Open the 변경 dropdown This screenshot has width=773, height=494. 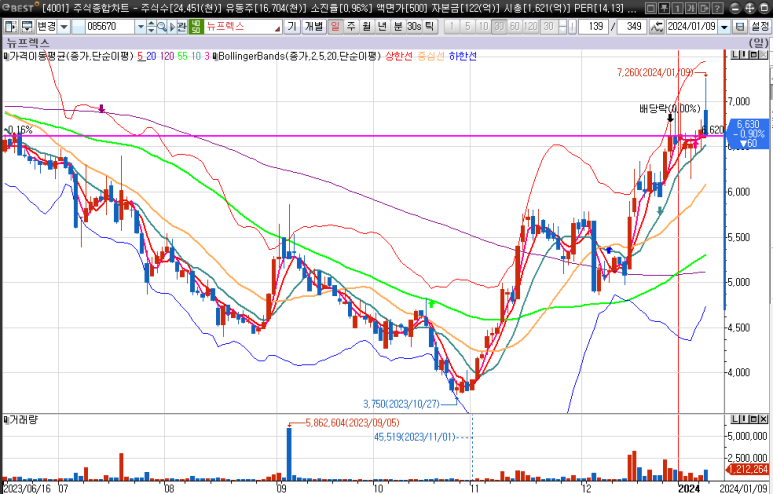pos(65,27)
